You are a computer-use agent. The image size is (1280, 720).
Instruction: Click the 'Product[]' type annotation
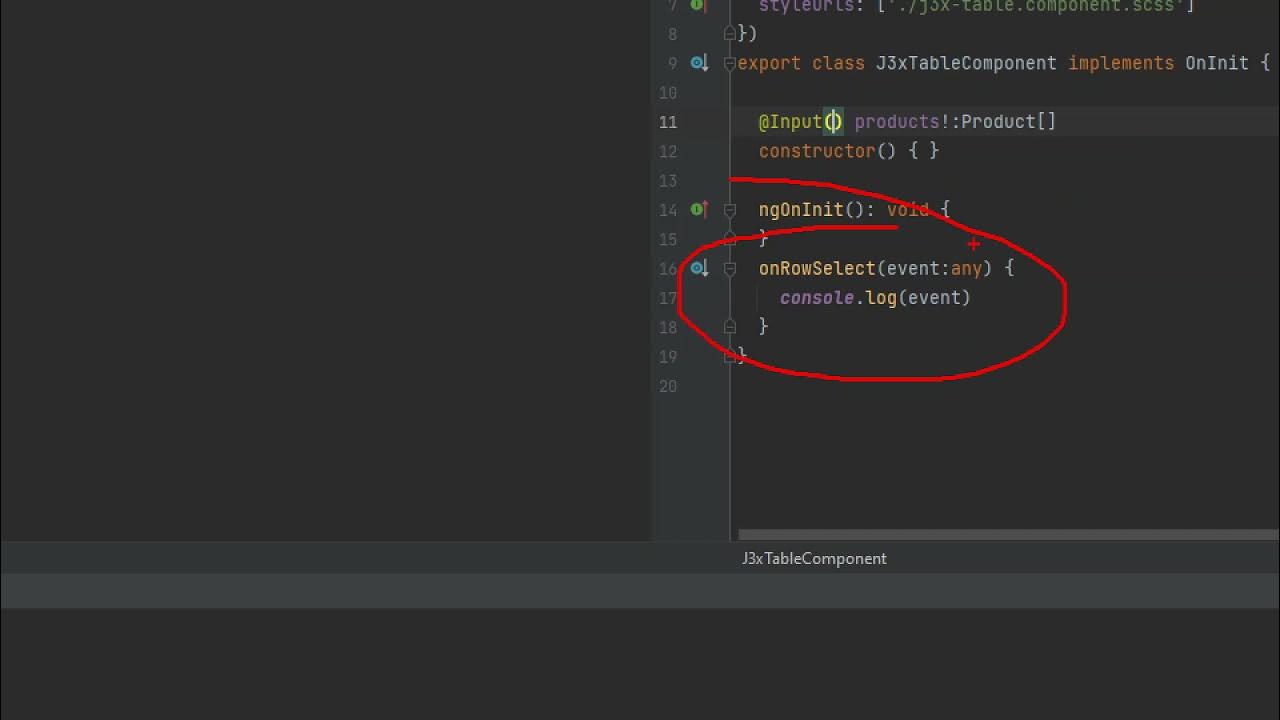pyautogui.click(x=1008, y=122)
